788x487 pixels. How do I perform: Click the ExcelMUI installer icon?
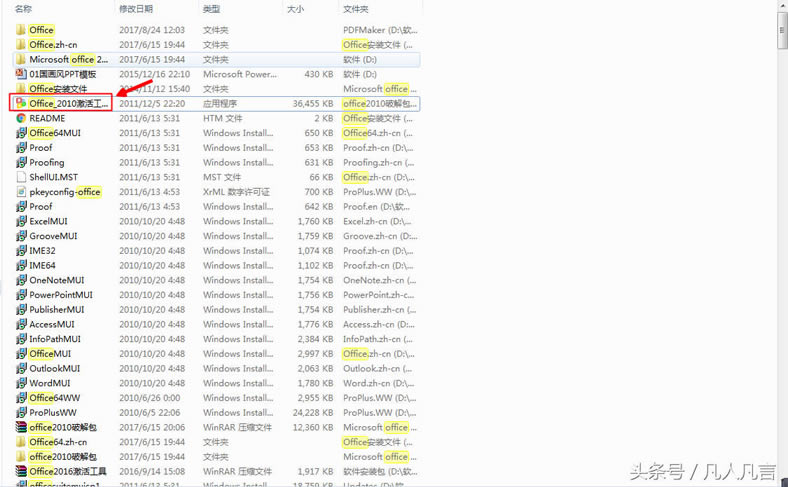pos(21,221)
